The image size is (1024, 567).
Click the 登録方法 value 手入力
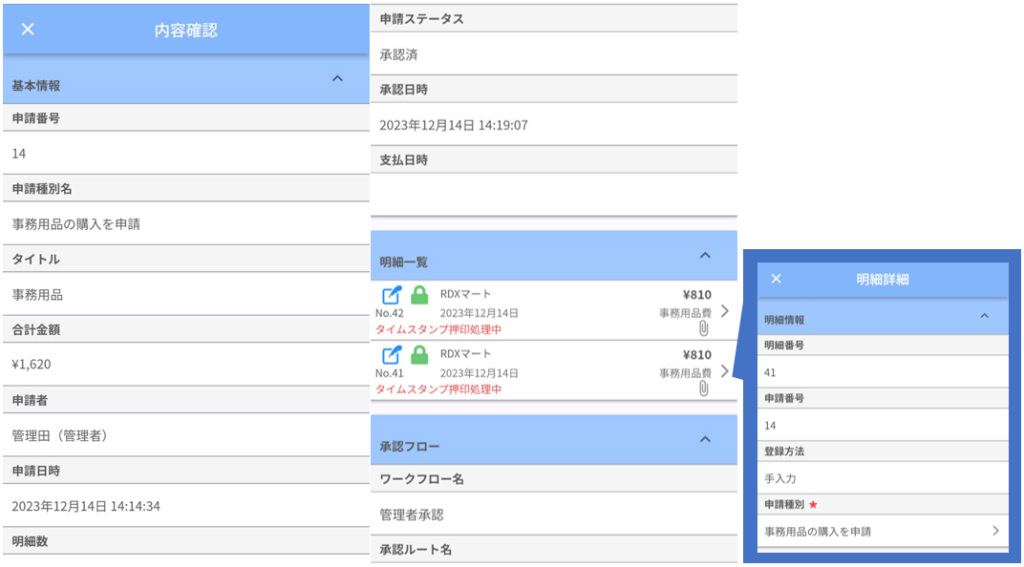tap(780, 478)
